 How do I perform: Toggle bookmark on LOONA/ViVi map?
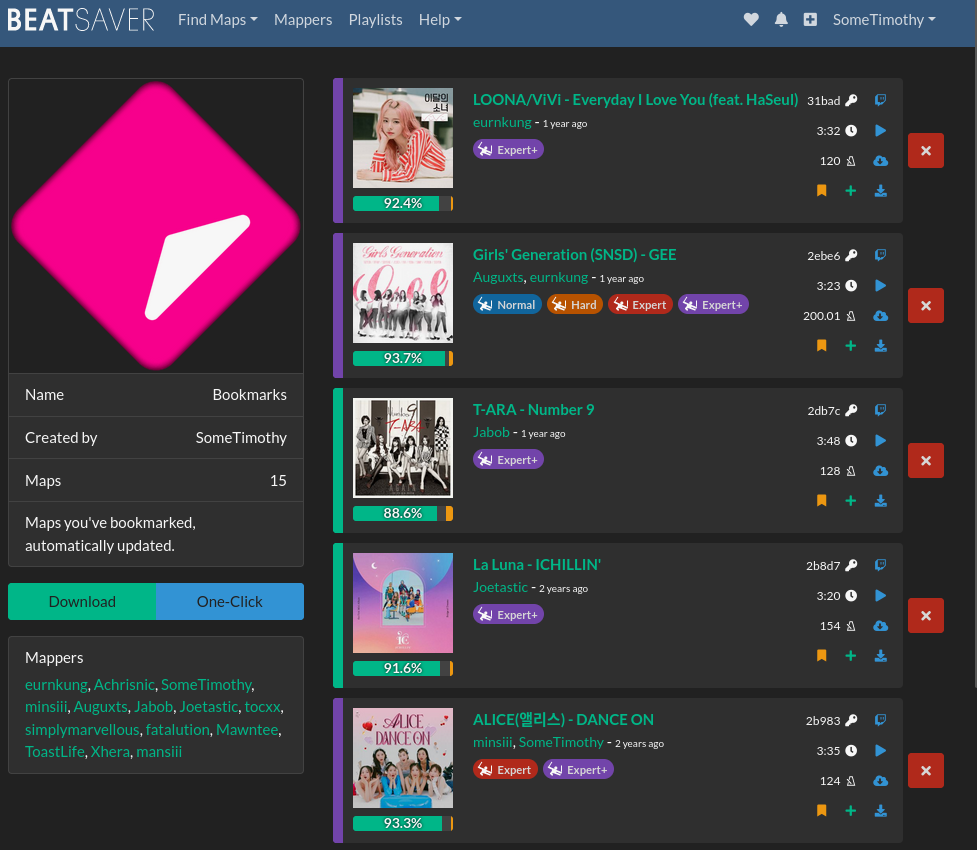tap(822, 191)
